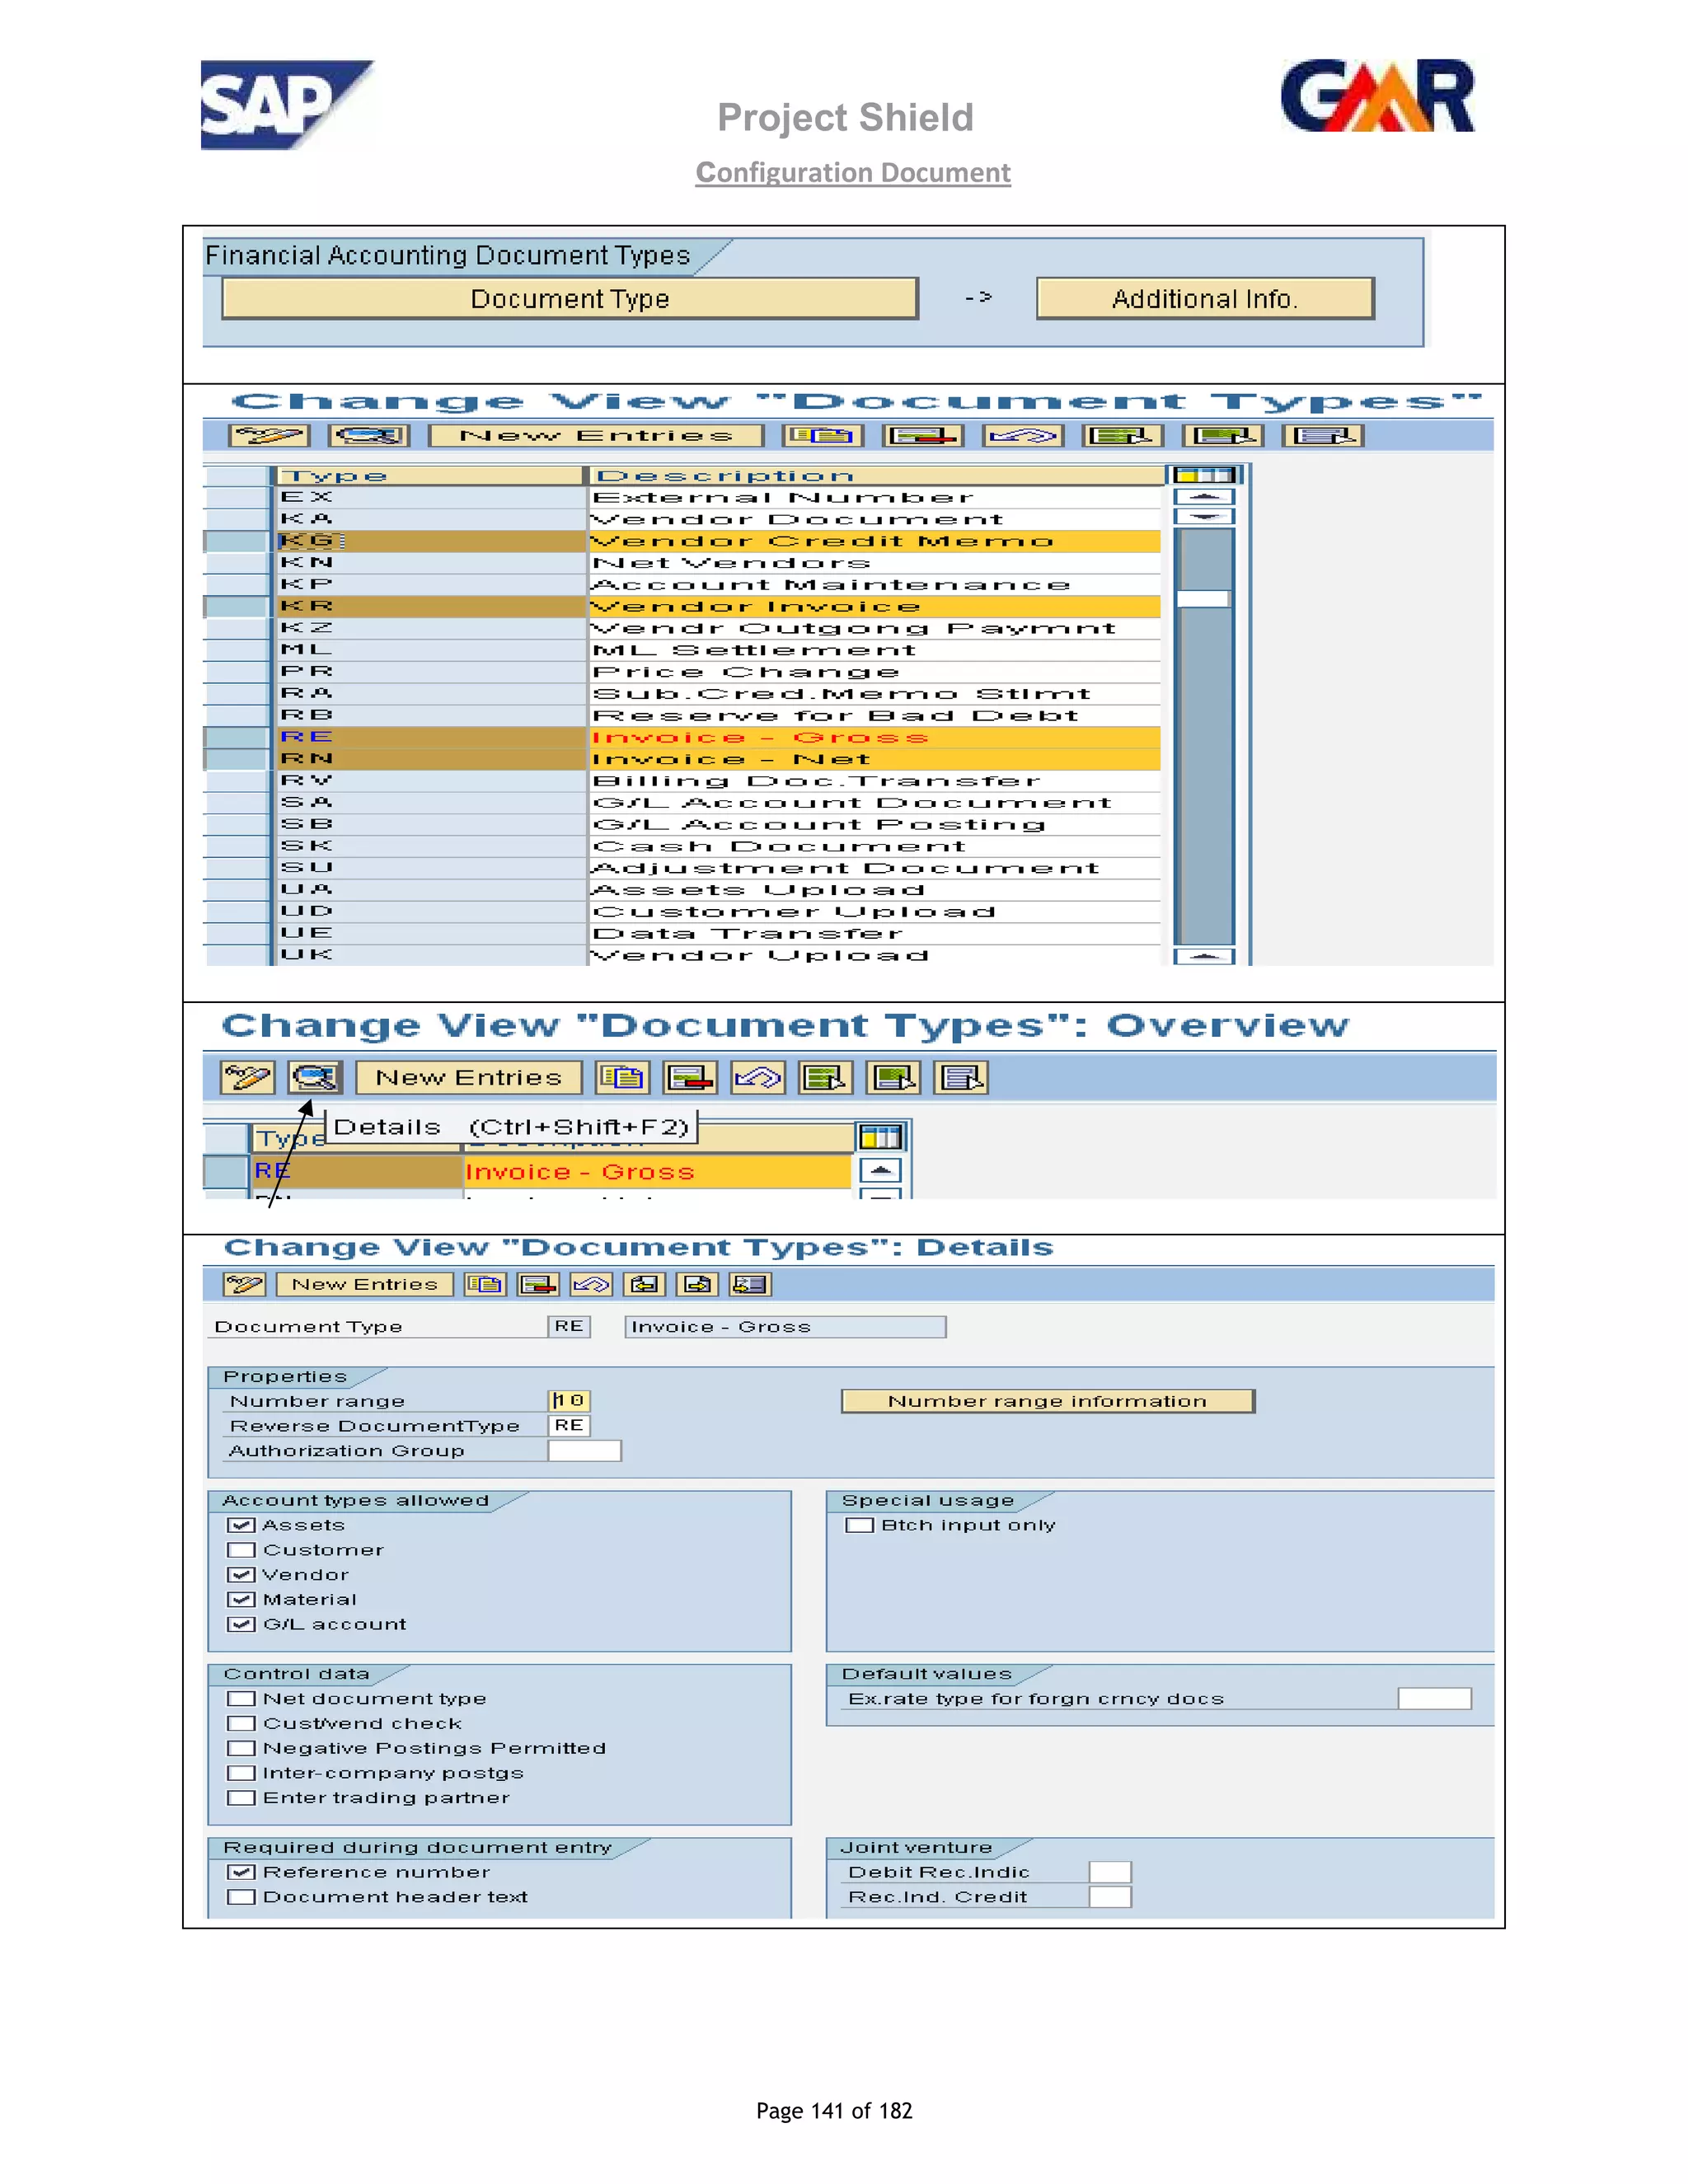1688x2184 pixels.
Task: Open table settings icon beside Description column header
Action: click(x=1204, y=475)
